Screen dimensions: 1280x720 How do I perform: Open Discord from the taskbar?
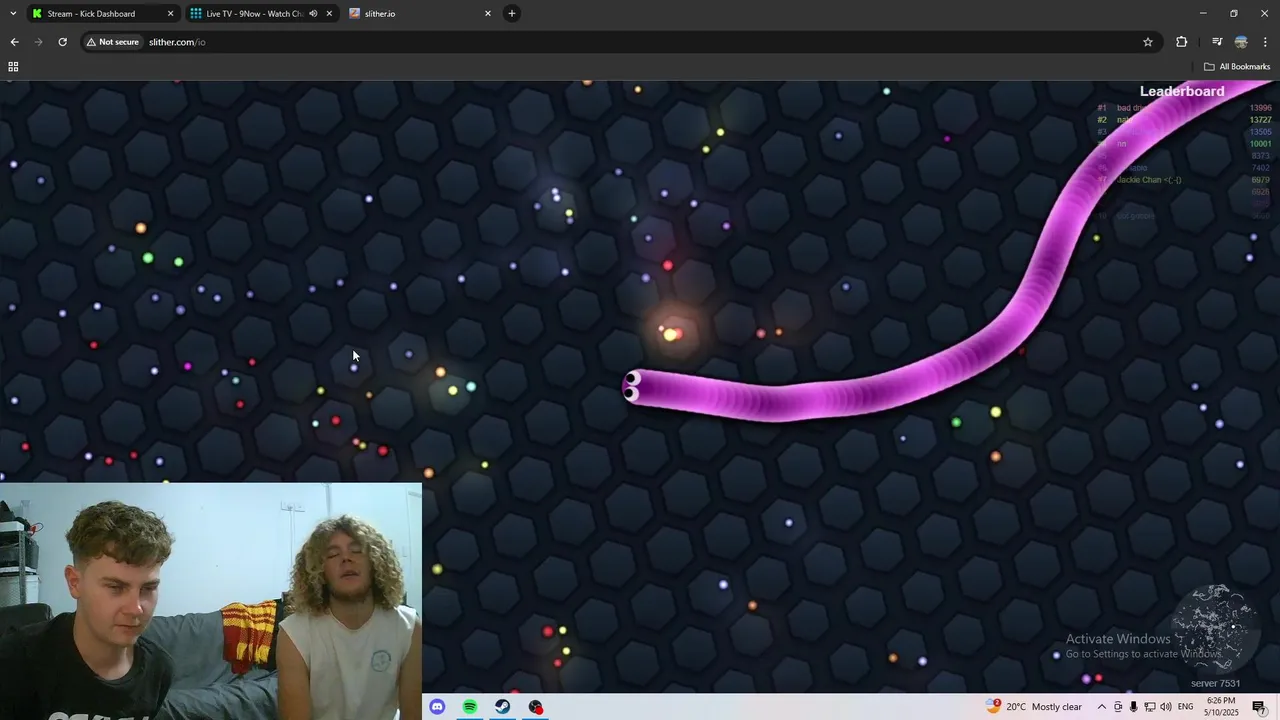coord(437,707)
